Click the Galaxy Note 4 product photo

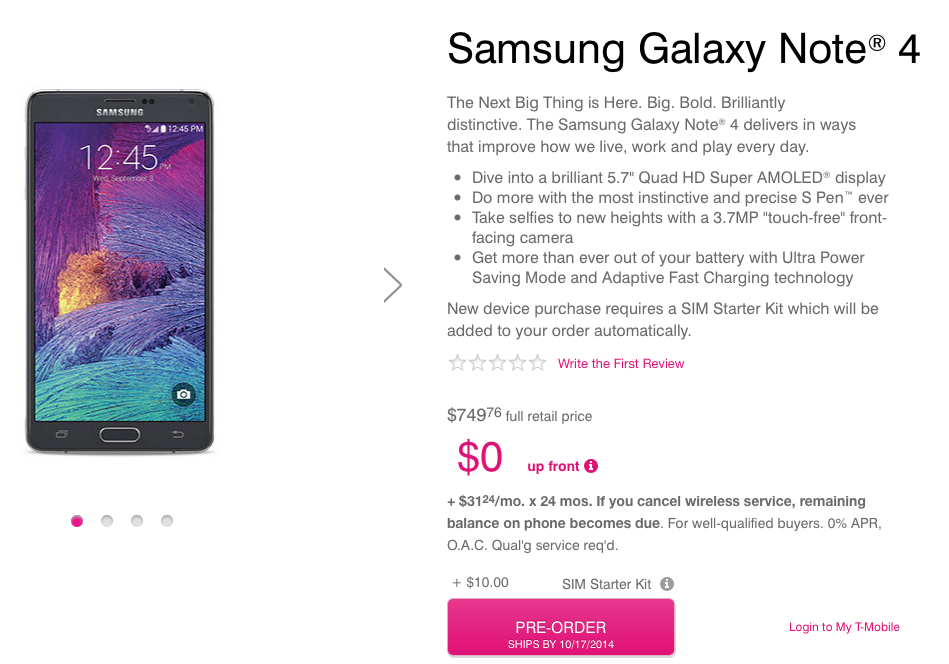(x=120, y=270)
